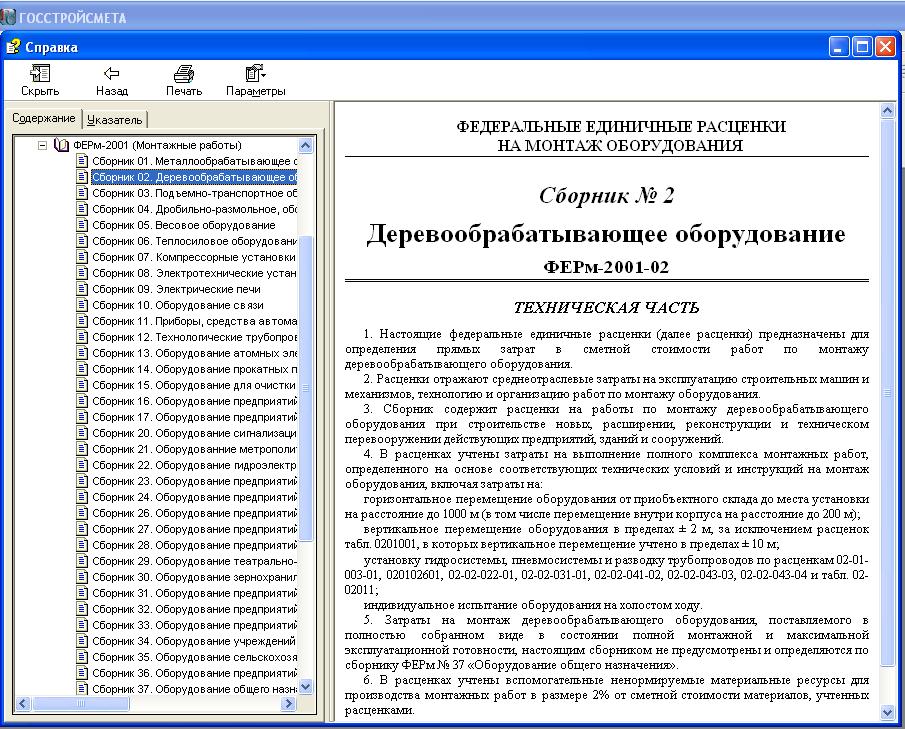Click page icon beside Сборник 31
905x729 pixels.
point(83,593)
